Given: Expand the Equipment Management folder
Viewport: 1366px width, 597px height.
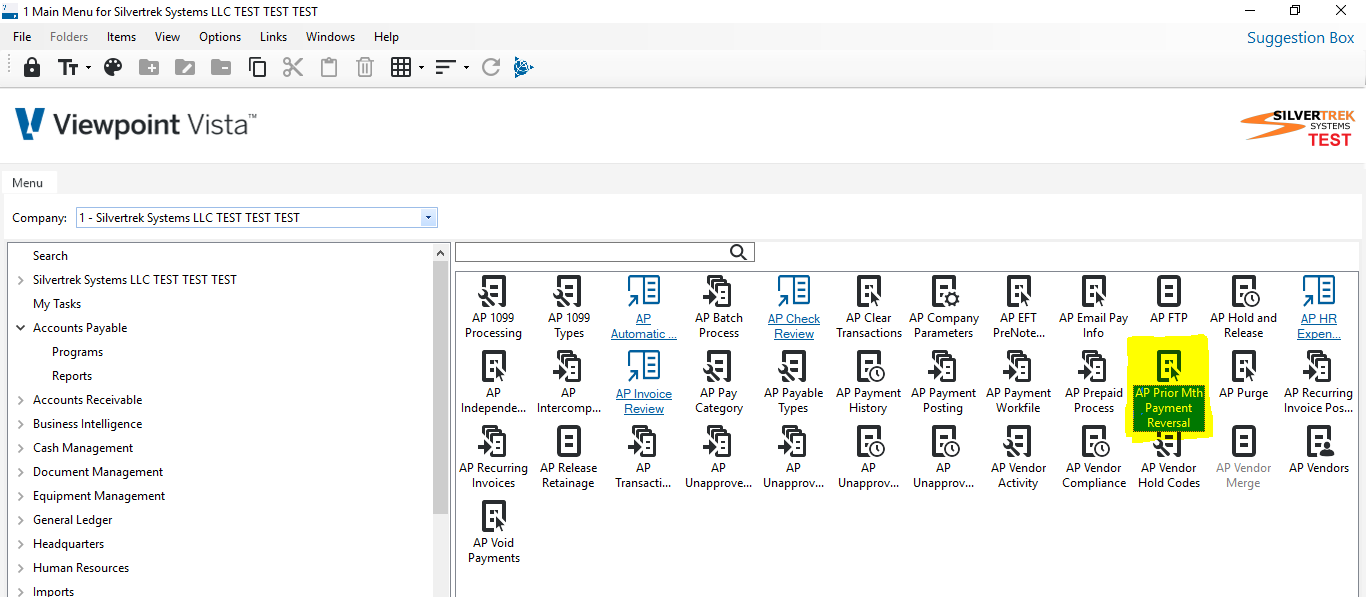Looking at the screenshot, I should (x=20, y=496).
